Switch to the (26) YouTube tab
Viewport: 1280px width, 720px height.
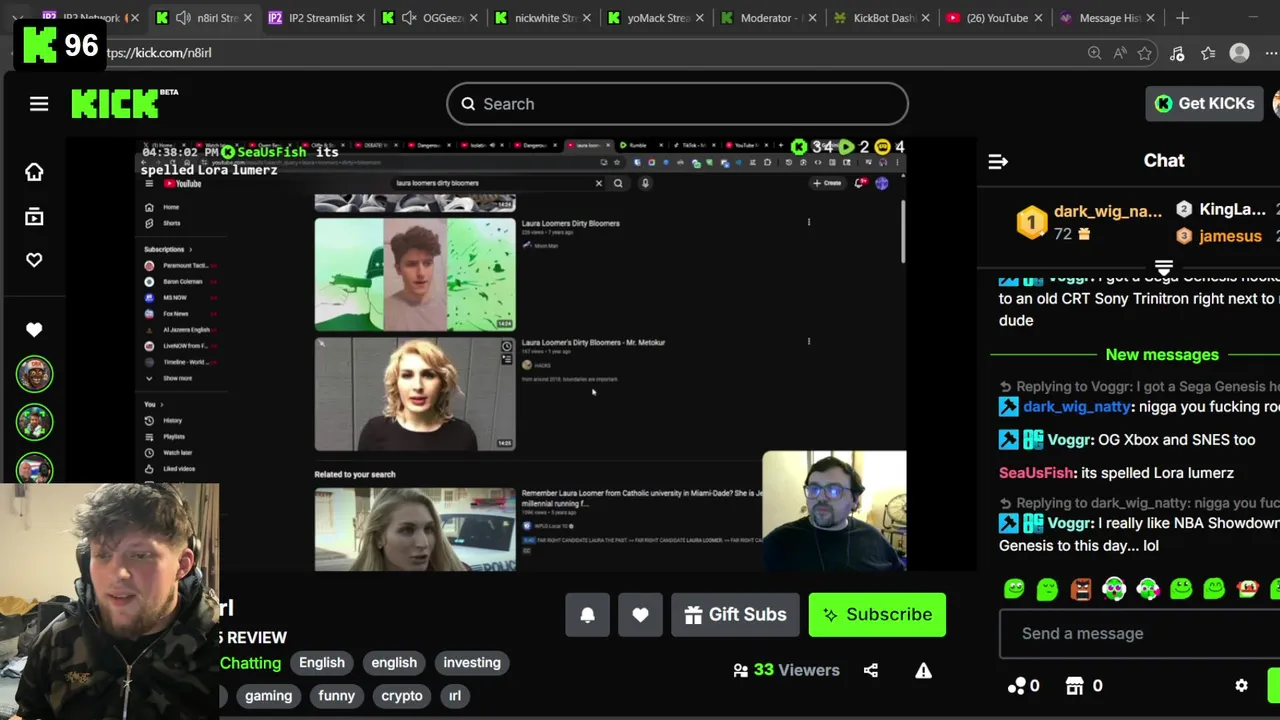(x=996, y=18)
